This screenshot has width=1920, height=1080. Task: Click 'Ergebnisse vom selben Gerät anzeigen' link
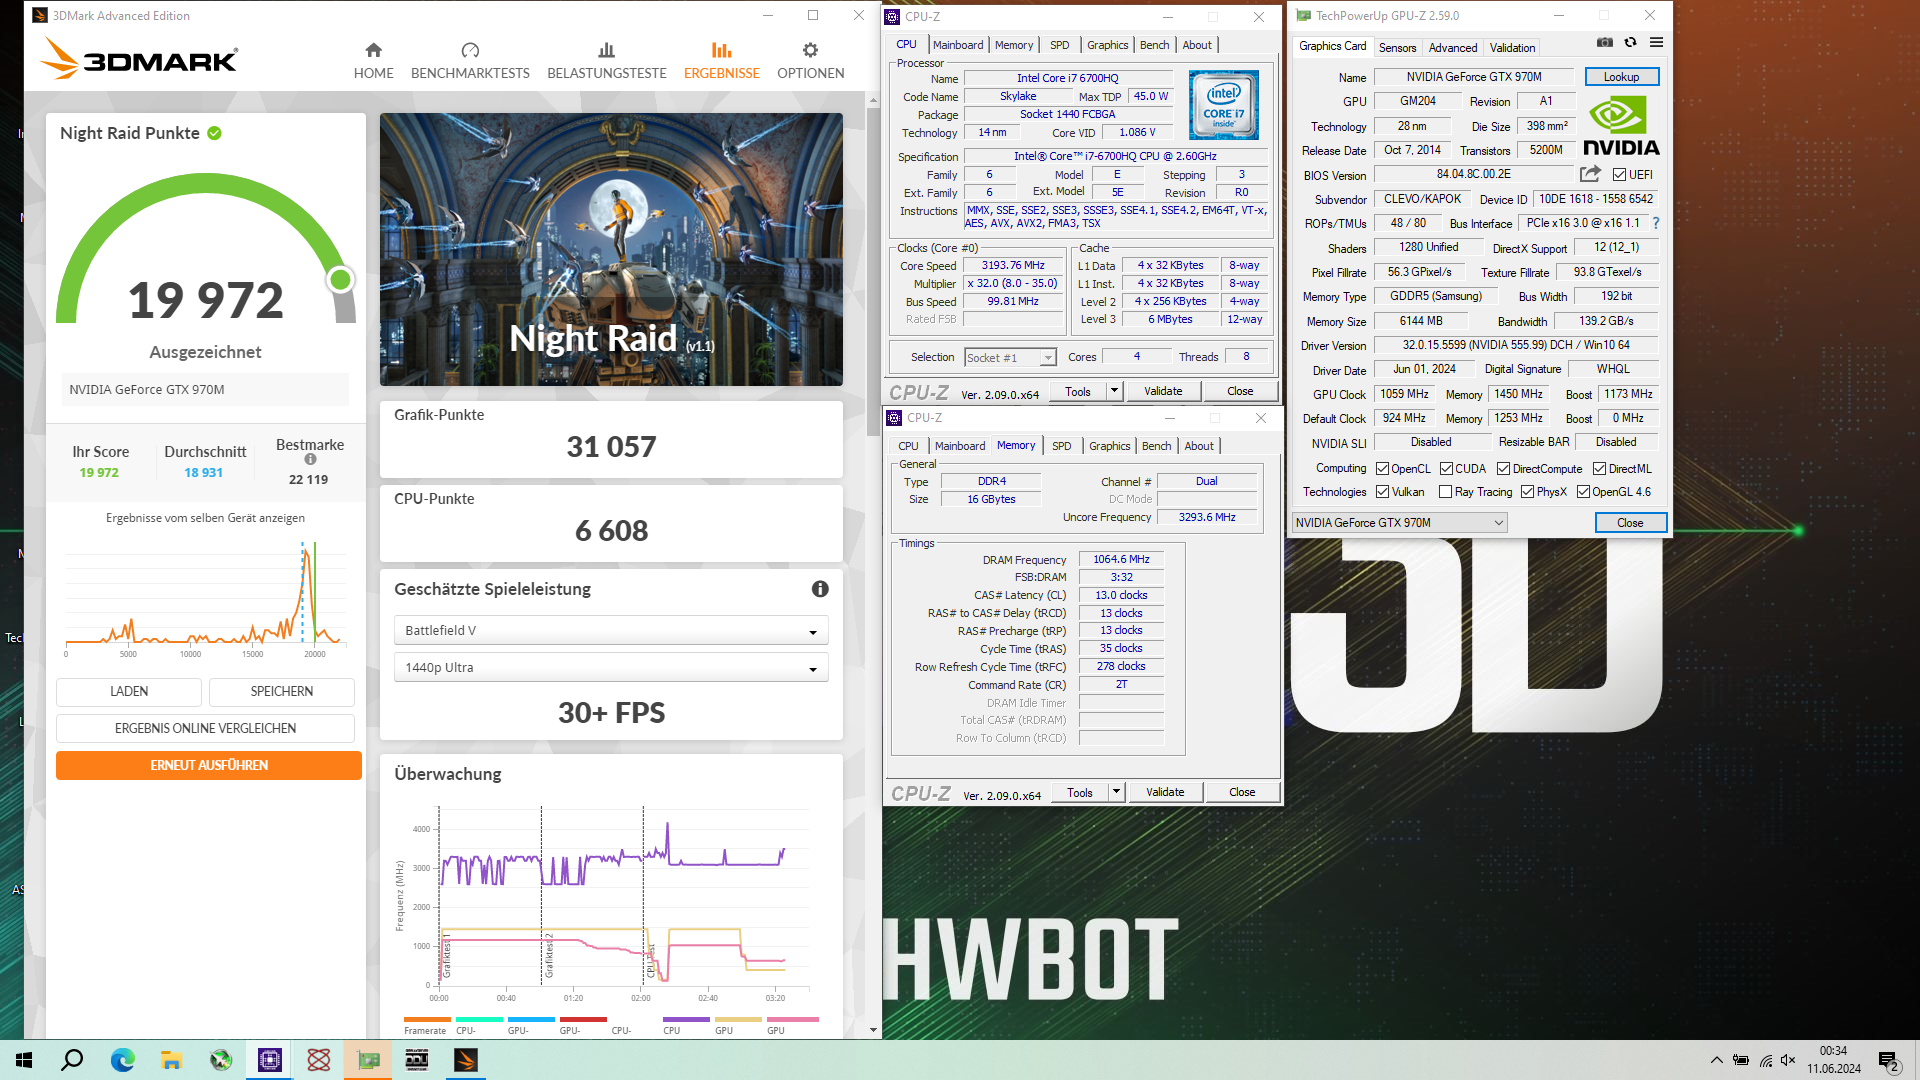[205, 518]
